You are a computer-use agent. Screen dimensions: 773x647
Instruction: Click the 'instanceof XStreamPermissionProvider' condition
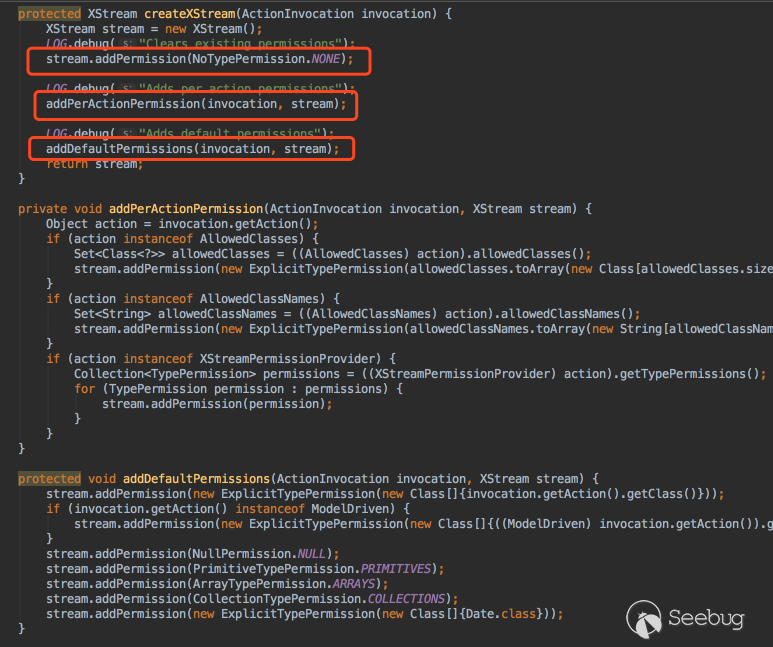pyautogui.click(x=252, y=359)
